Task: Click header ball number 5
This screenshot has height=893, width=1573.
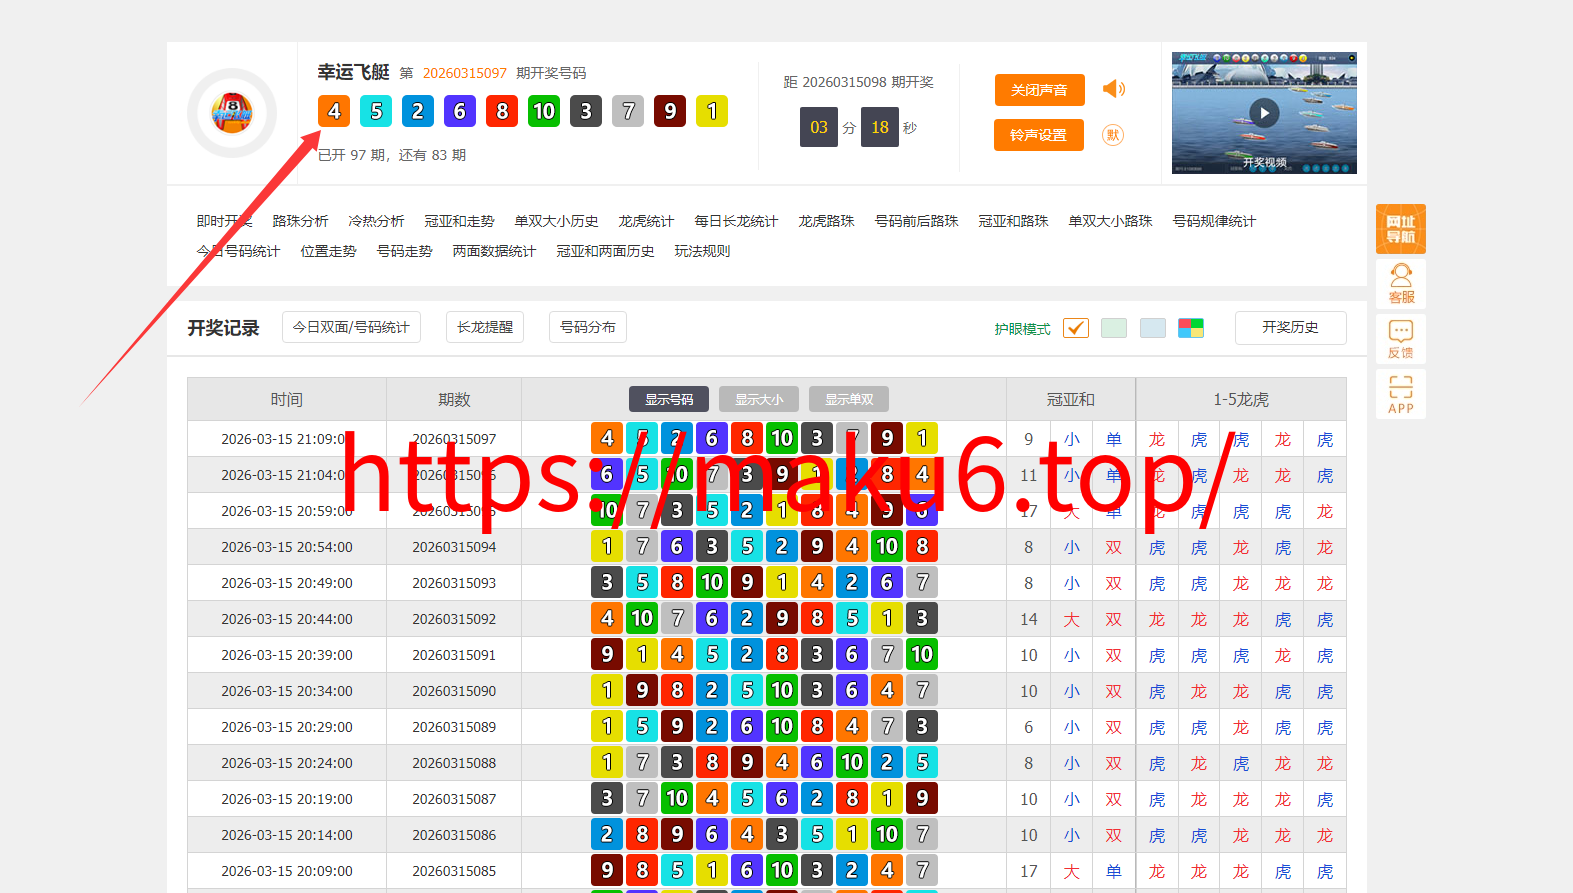Action: (x=376, y=111)
